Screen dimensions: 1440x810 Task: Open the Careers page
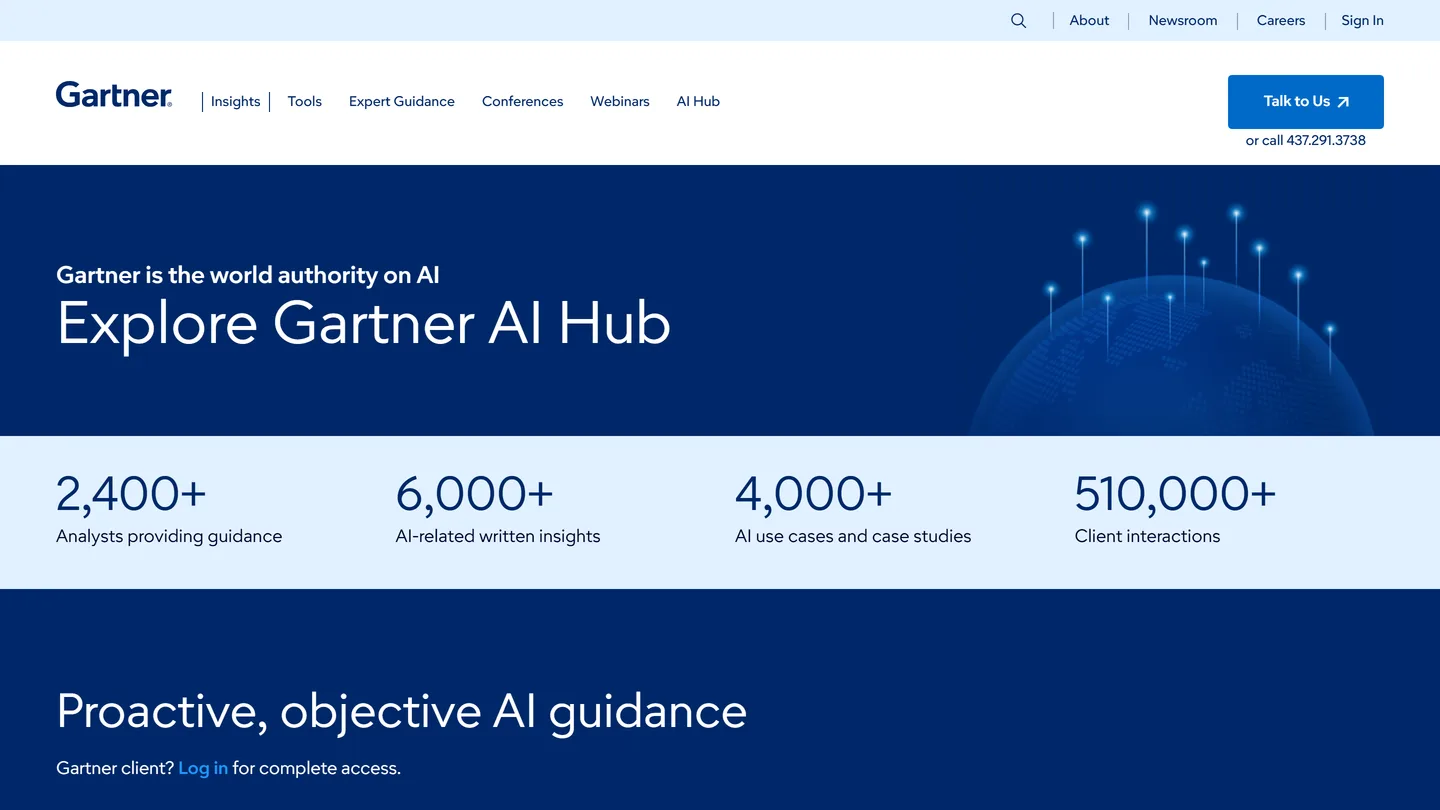pos(1281,20)
